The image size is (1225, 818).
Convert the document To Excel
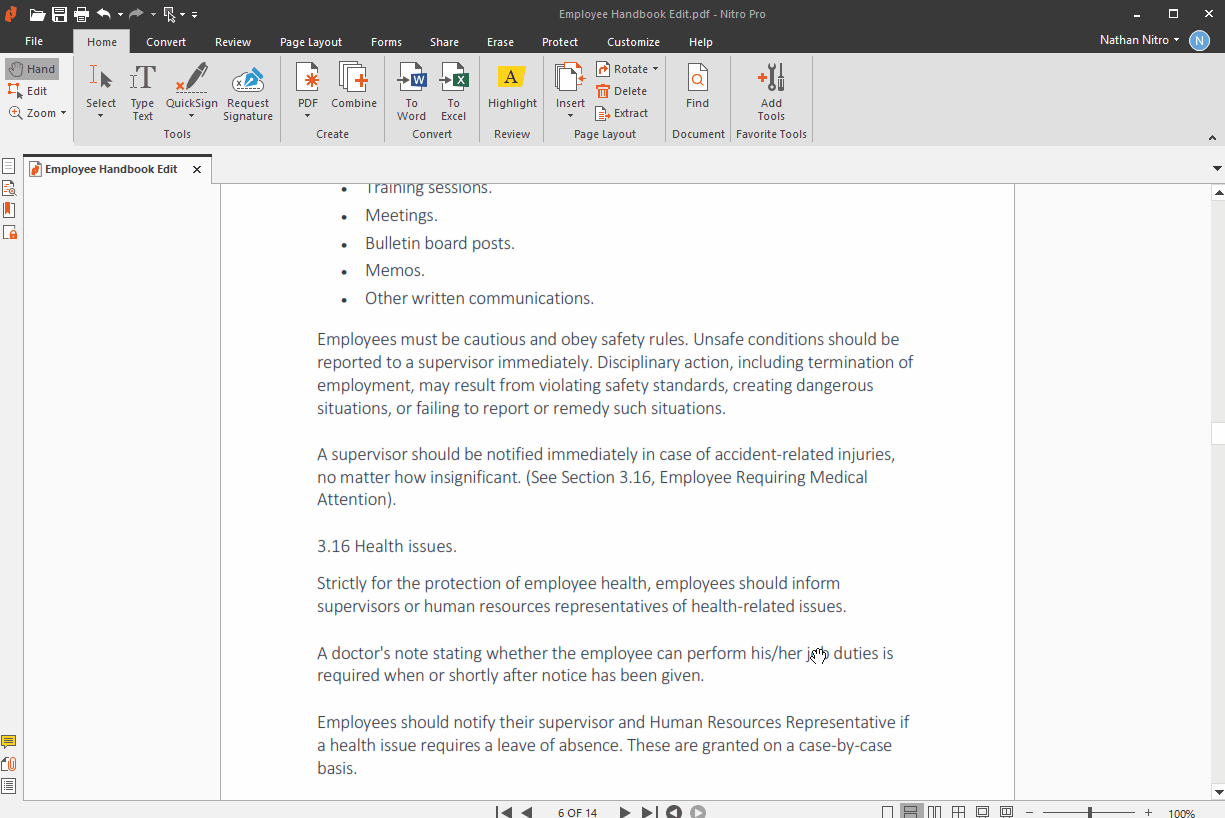point(454,90)
